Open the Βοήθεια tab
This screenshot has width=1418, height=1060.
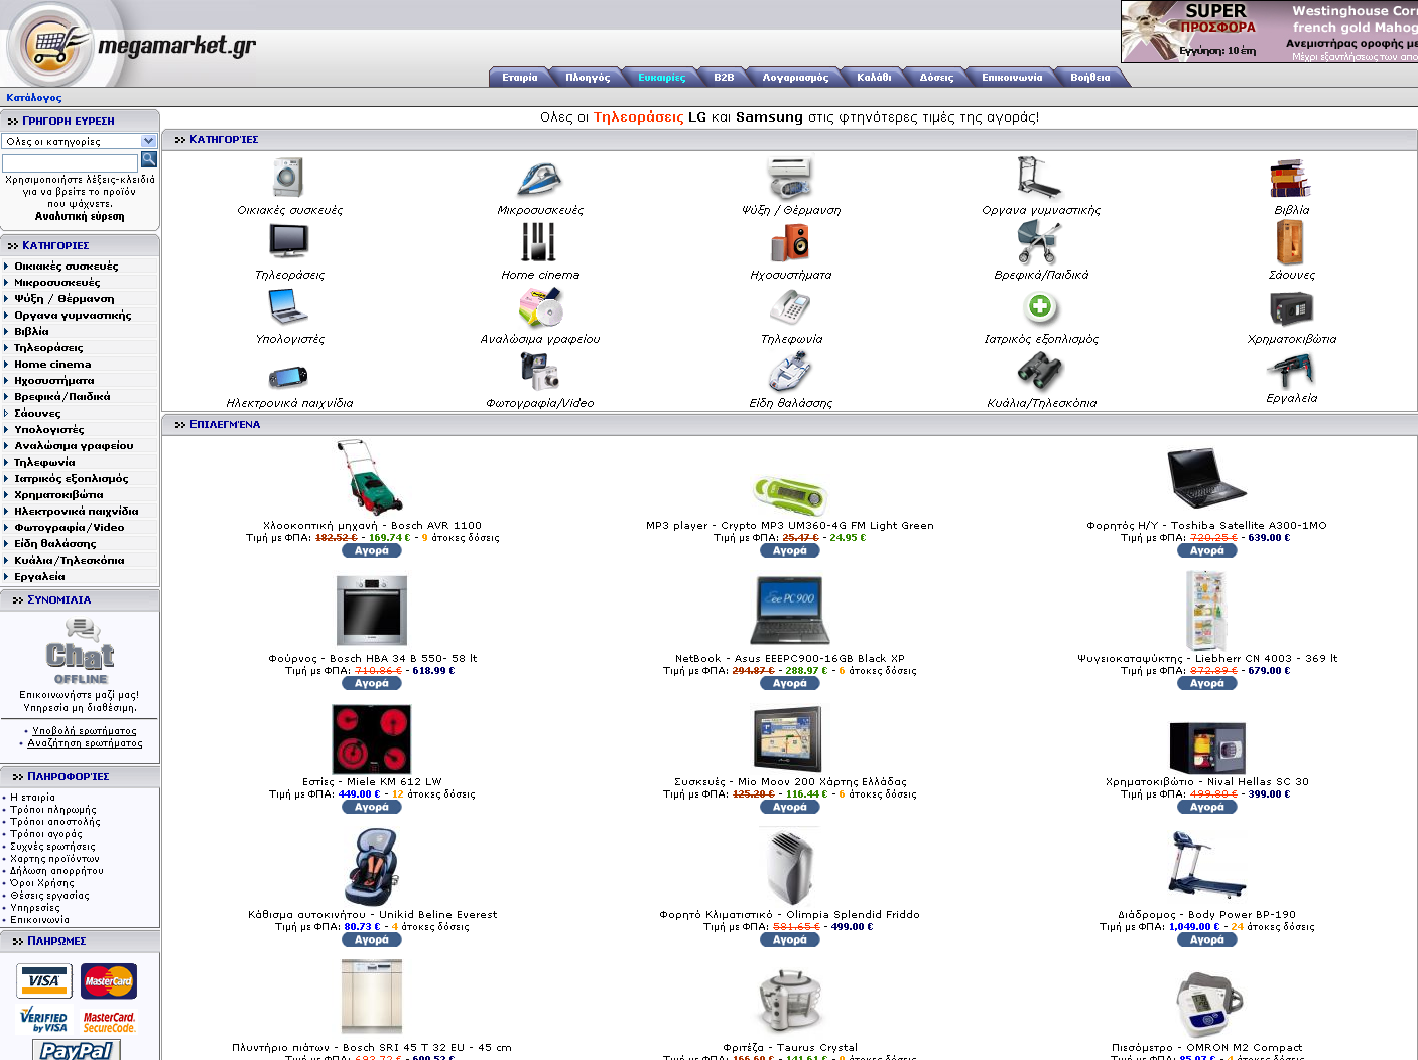[1090, 77]
